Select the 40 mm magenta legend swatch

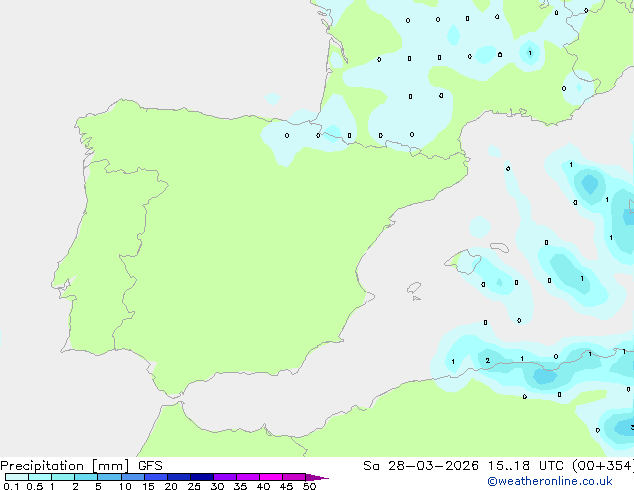click(x=271, y=477)
